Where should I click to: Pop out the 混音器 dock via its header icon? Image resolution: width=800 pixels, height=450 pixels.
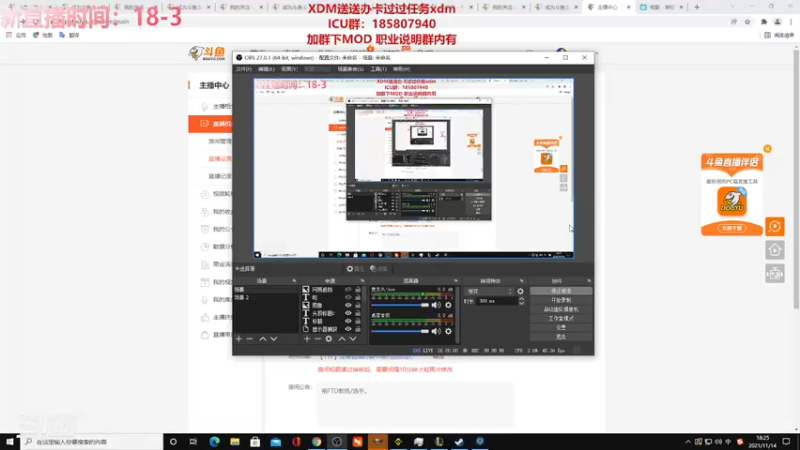pyautogui.click(x=456, y=281)
